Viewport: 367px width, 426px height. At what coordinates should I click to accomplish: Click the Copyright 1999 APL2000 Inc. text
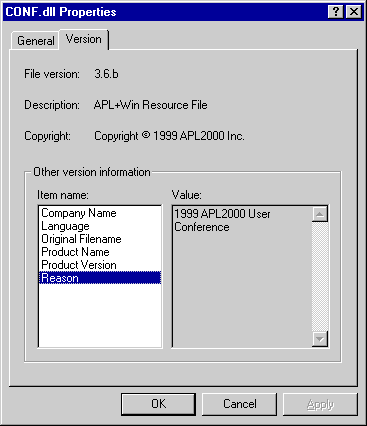[x=169, y=136]
